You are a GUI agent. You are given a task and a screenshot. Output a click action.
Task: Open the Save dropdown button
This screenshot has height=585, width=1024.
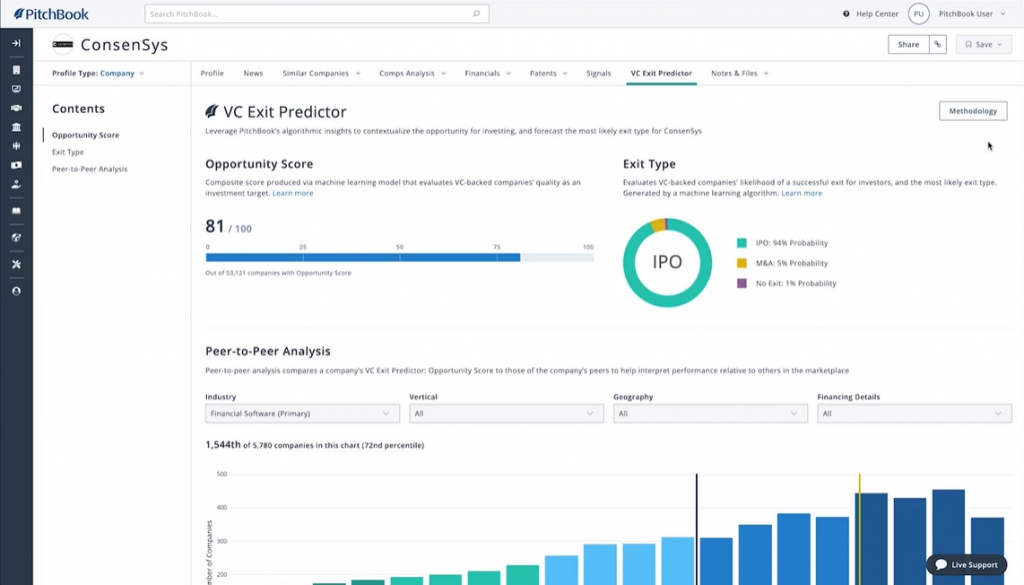point(984,44)
